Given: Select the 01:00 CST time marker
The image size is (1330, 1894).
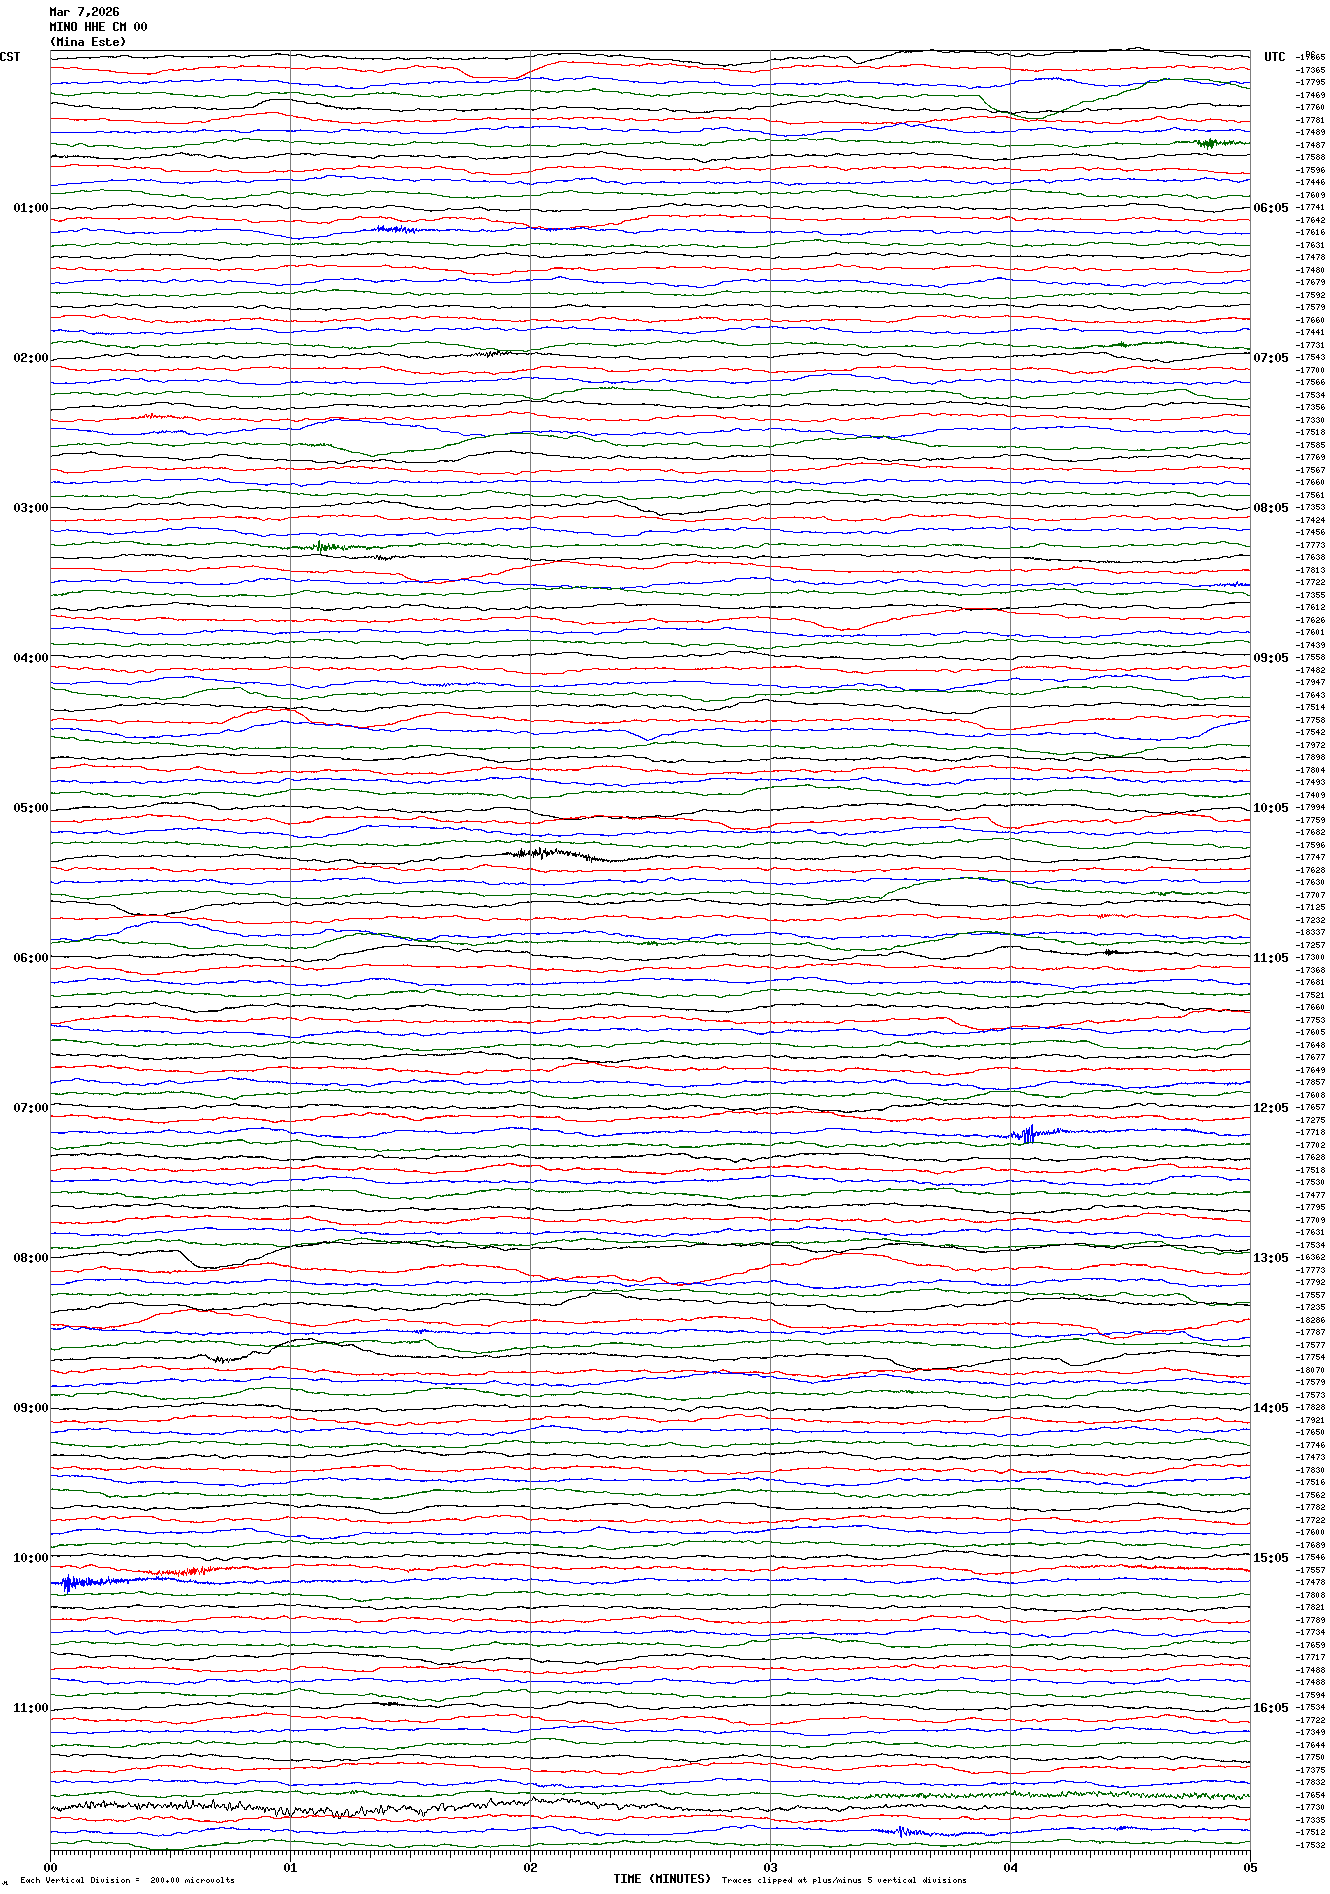Looking at the screenshot, I should (x=30, y=208).
